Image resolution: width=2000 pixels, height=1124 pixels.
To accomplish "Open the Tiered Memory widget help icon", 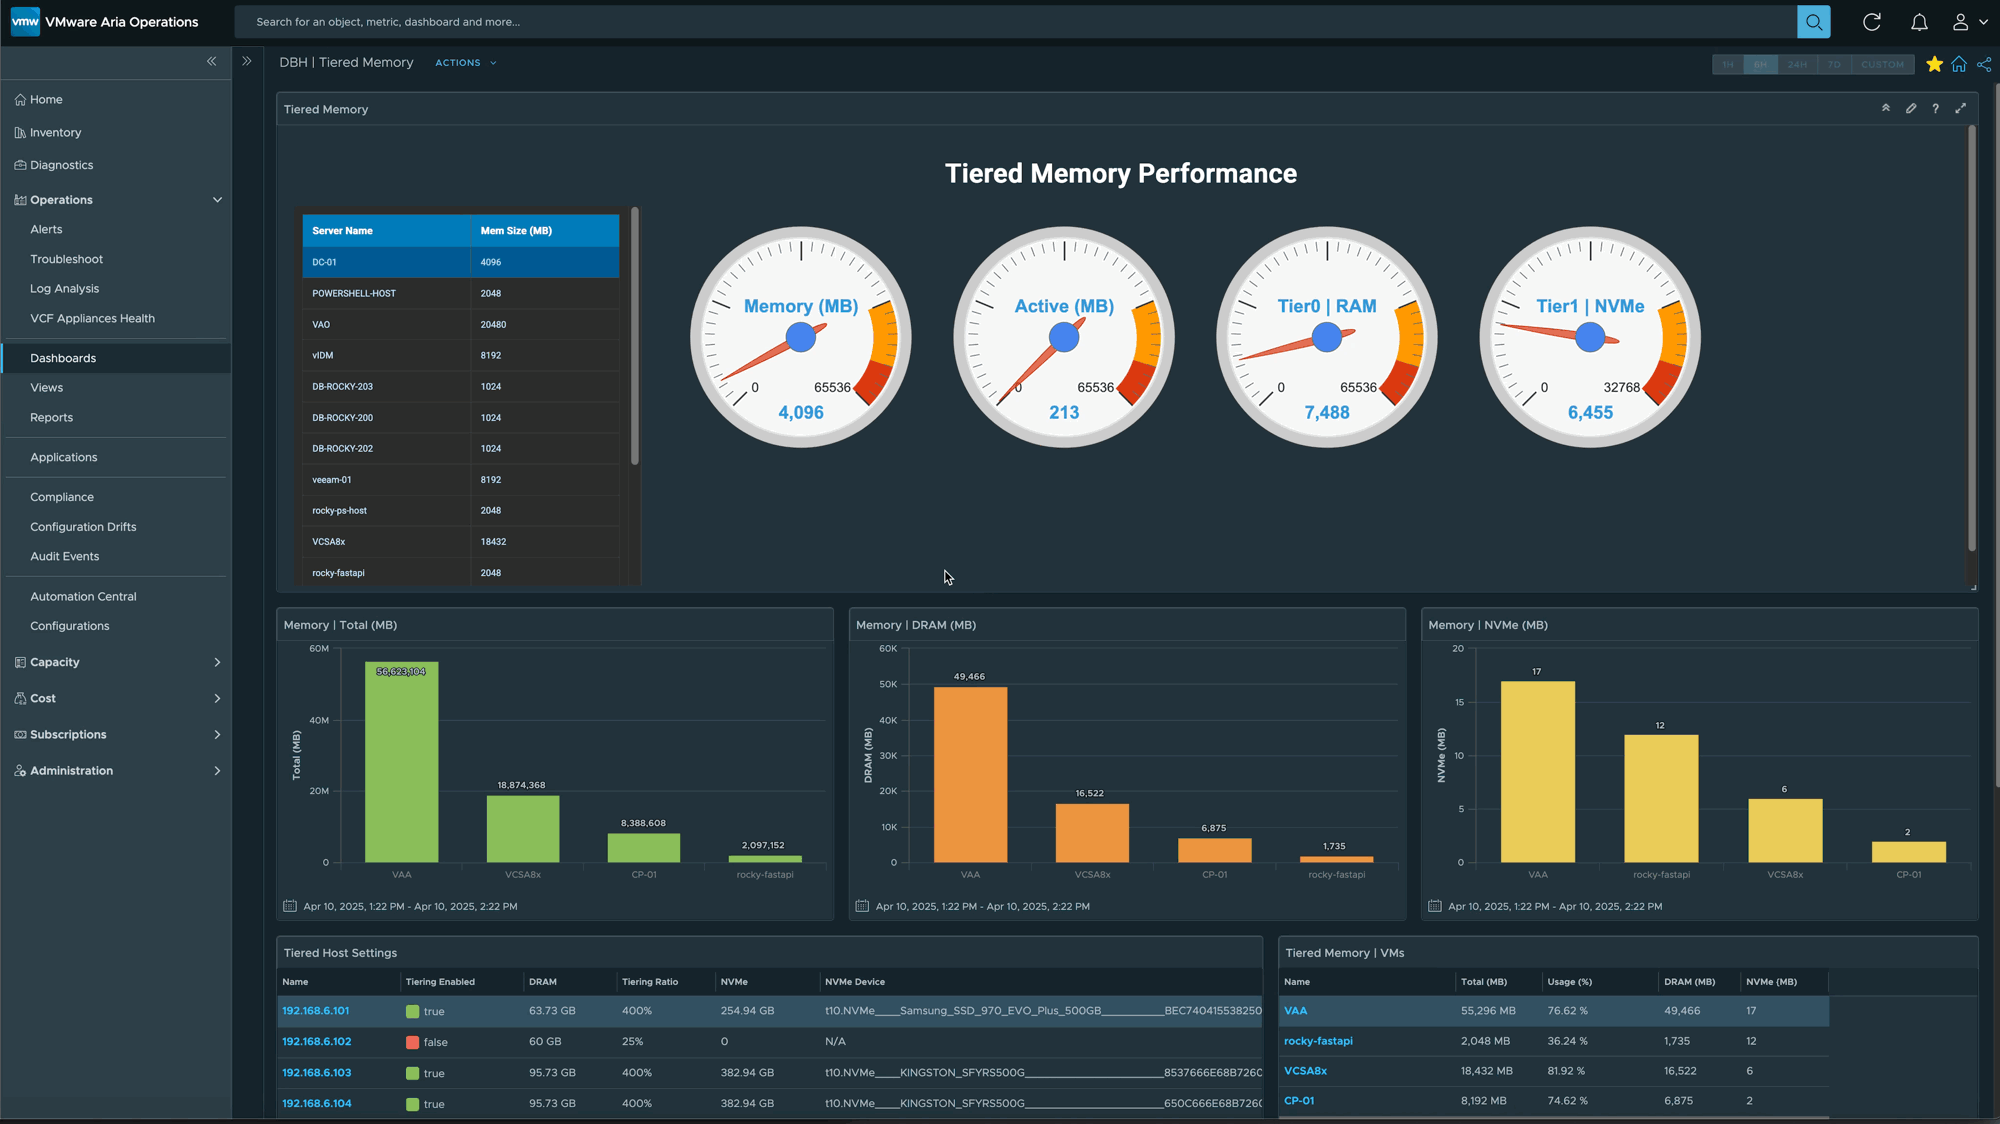I will coord(1935,108).
